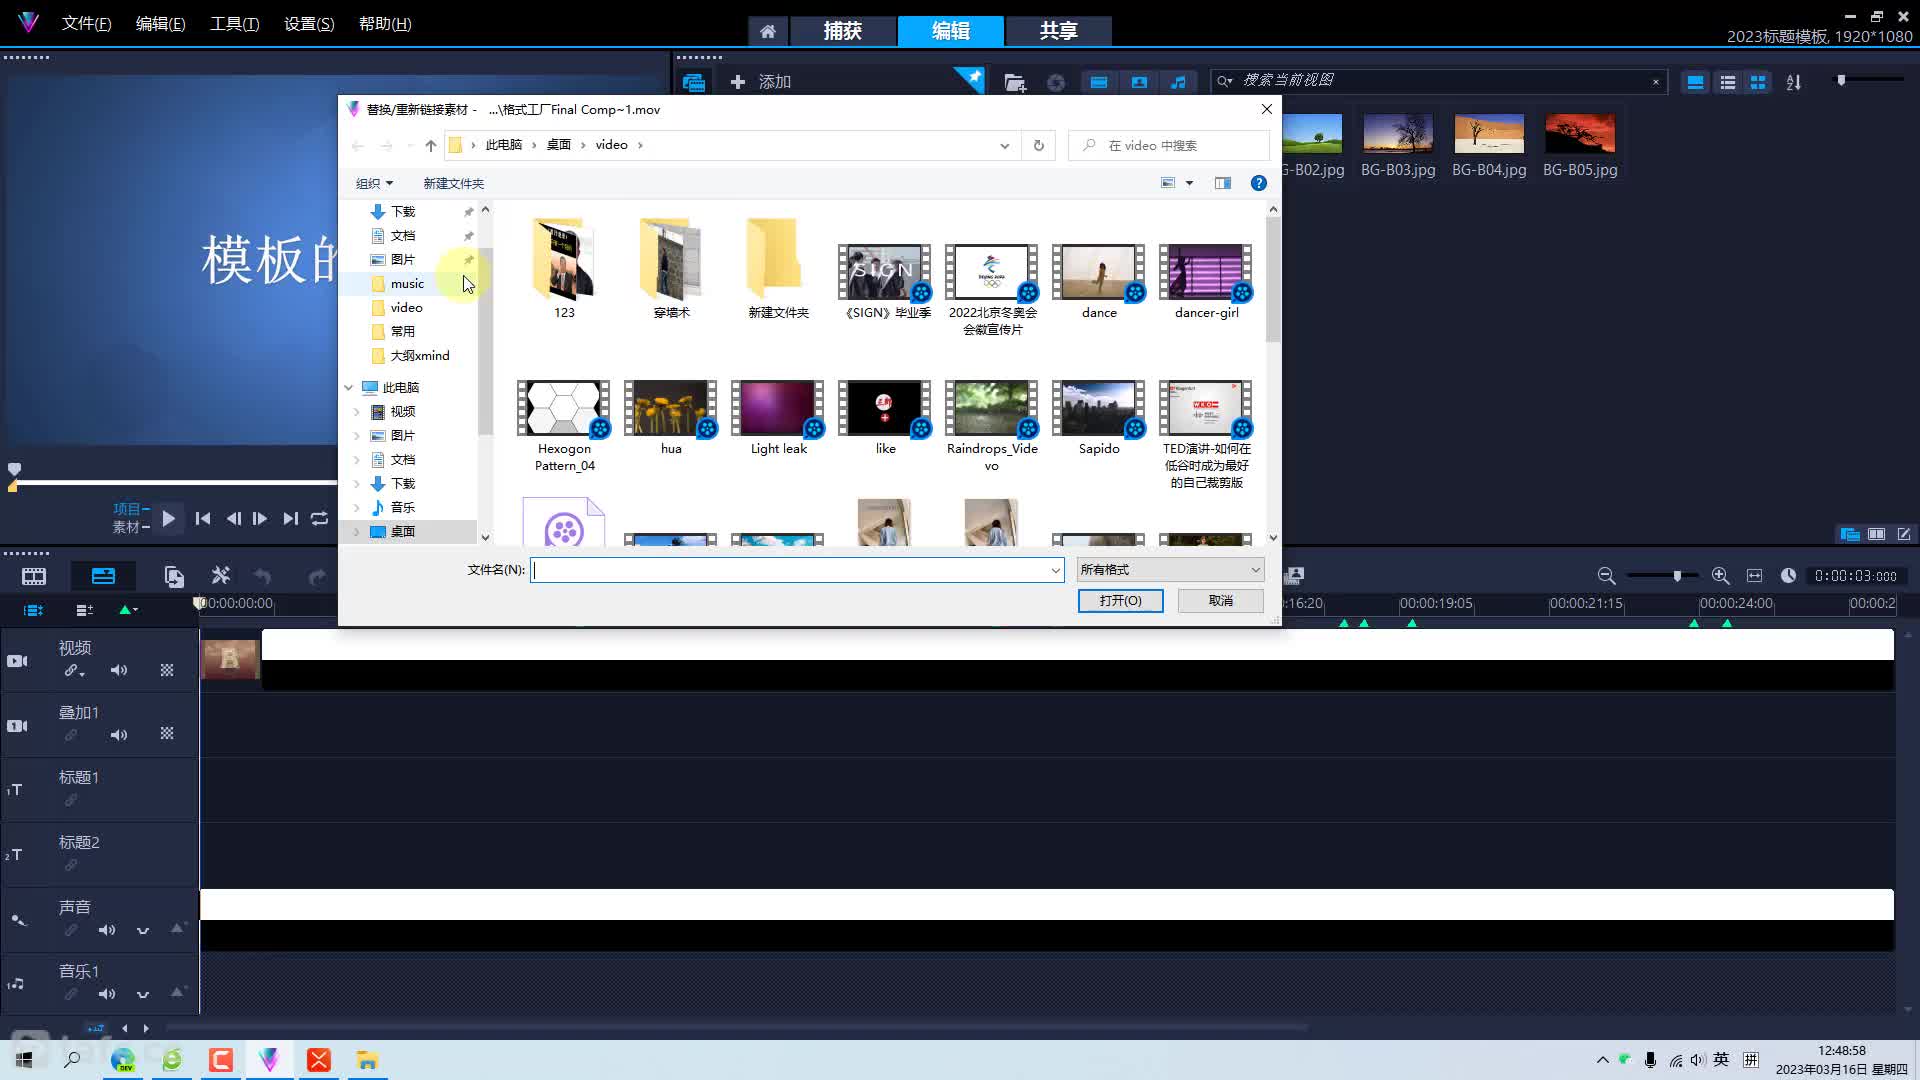
Task: Go up one folder in file dialog
Action: click(x=430, y=145)
